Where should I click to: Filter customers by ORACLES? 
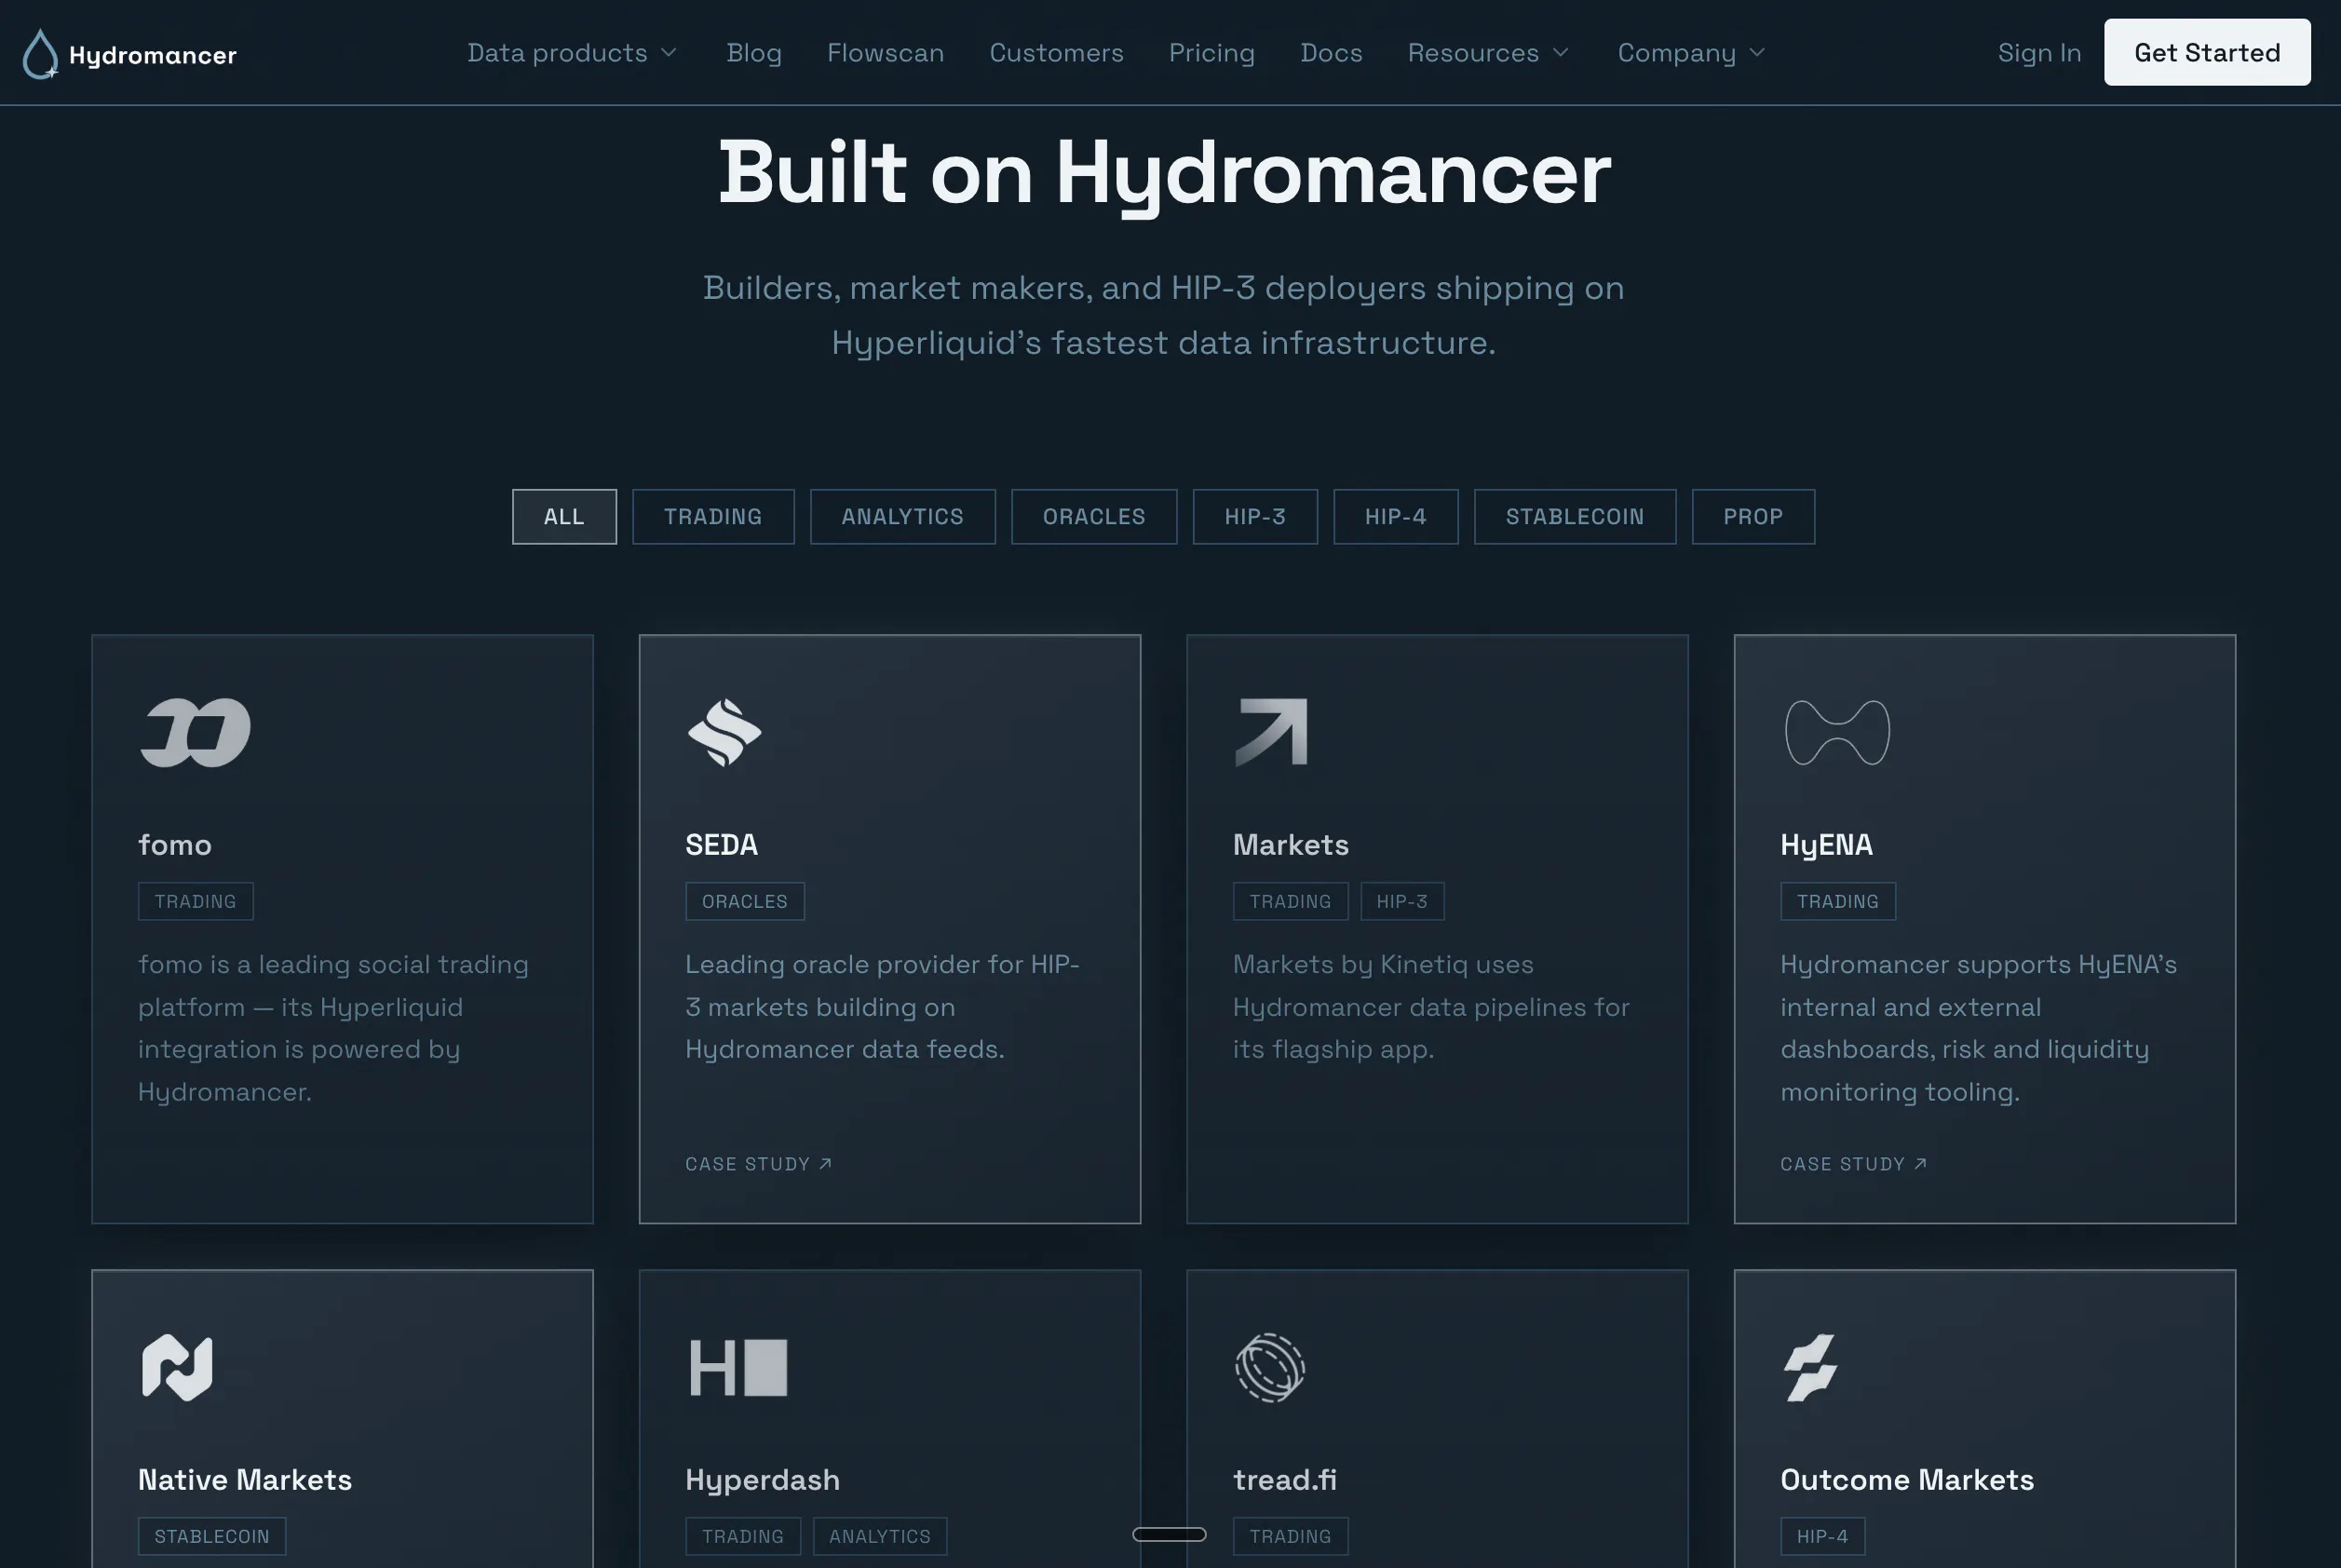(1094, 516)
